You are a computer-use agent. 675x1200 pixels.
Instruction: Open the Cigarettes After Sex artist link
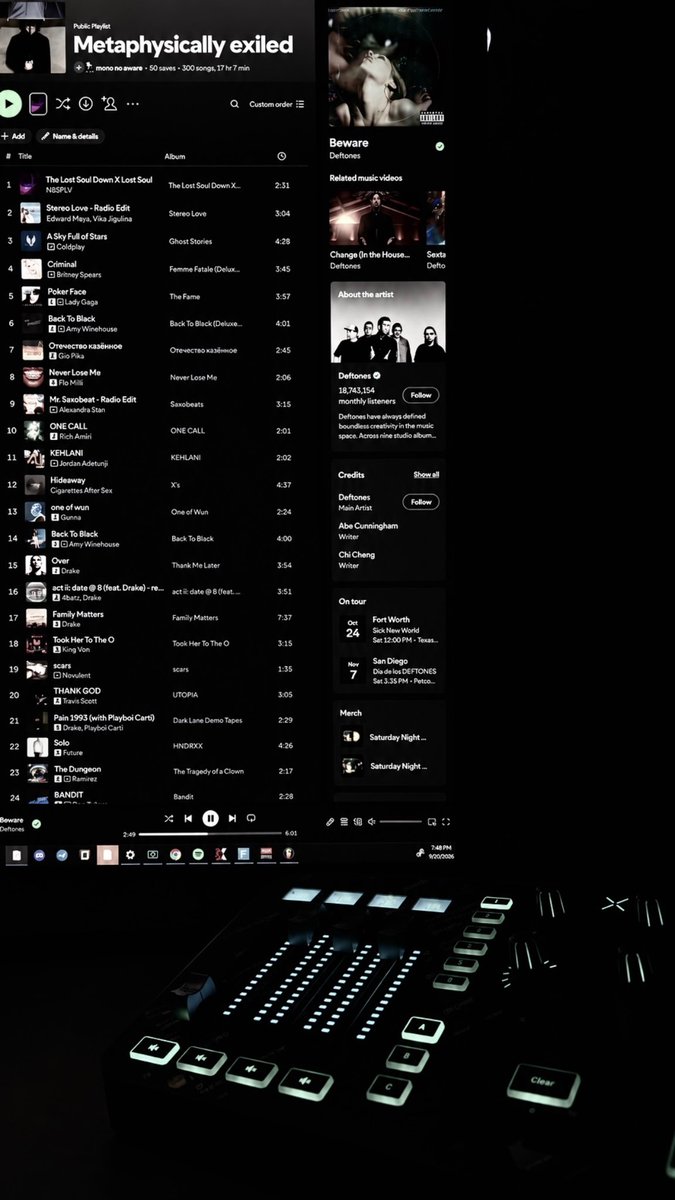tap(82, 491)
